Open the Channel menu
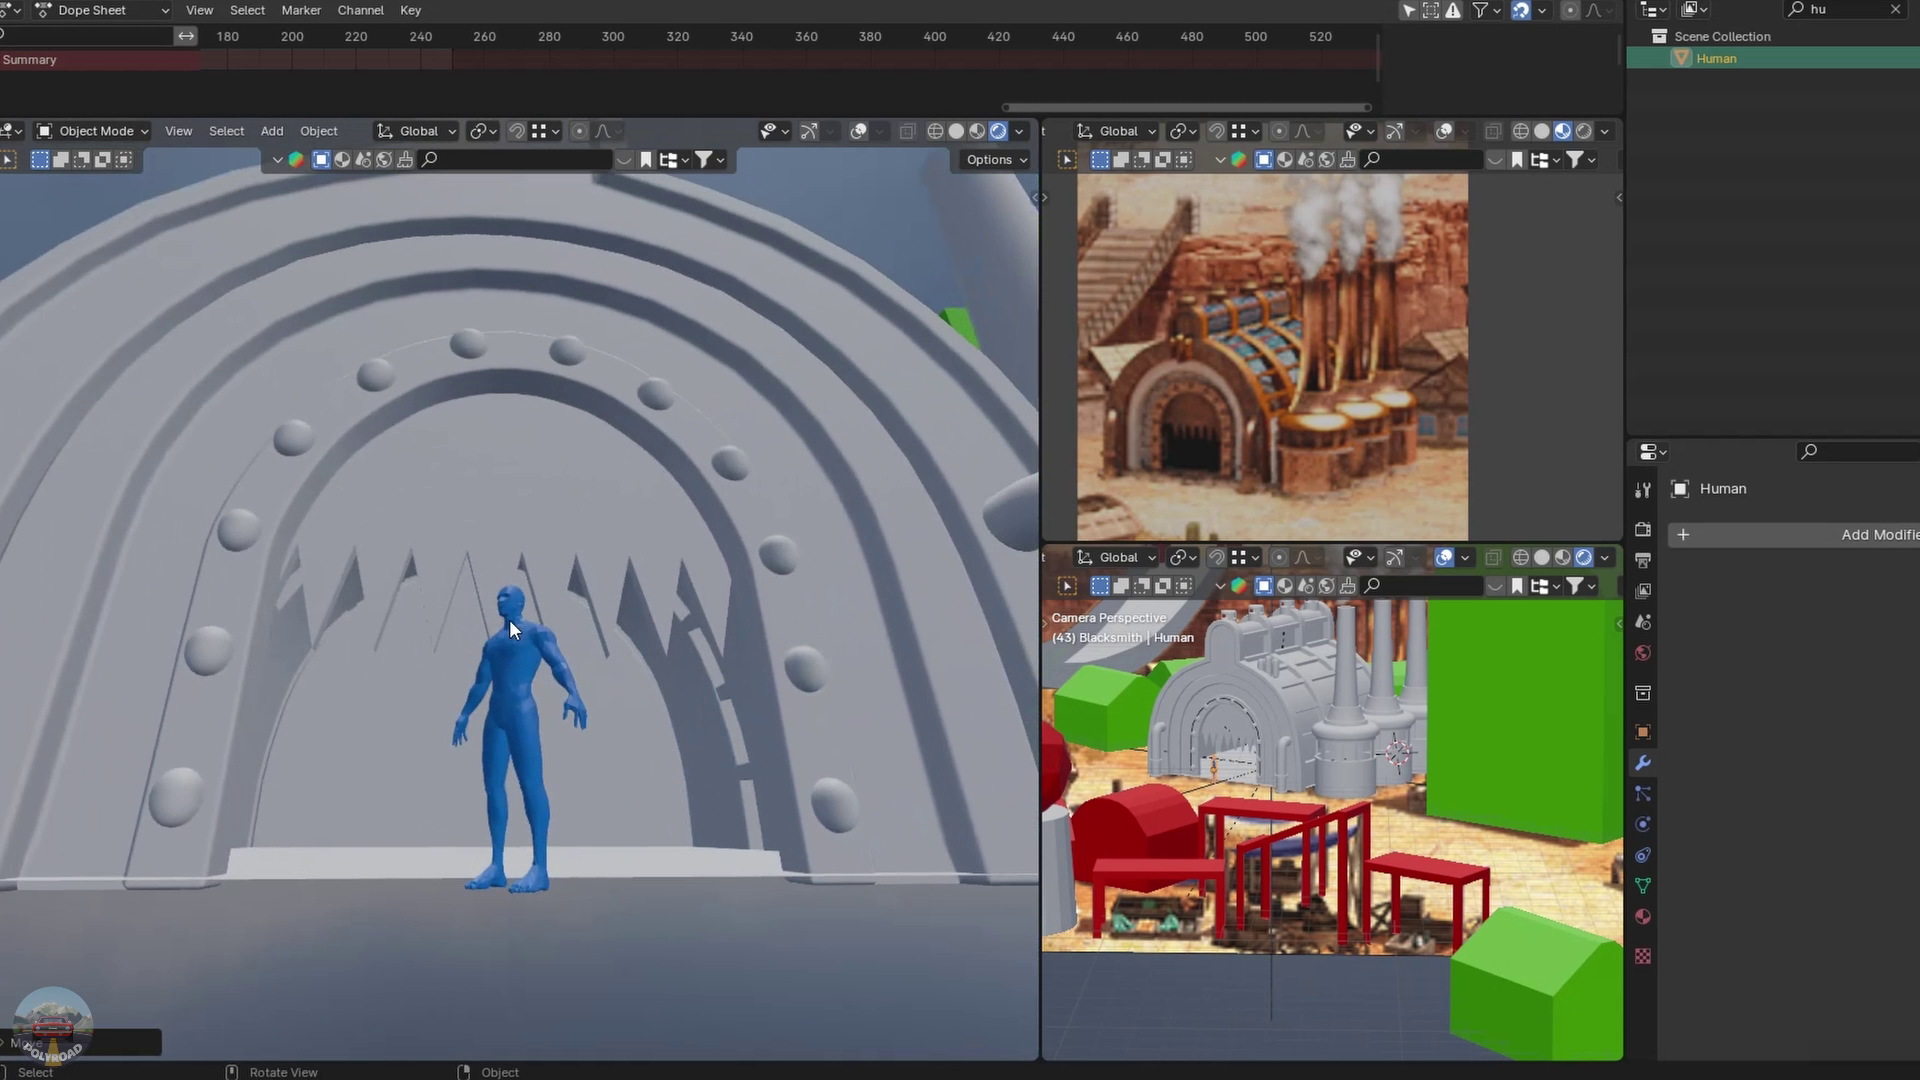Screen dimensions: 1920x1080 pos(360,10)
